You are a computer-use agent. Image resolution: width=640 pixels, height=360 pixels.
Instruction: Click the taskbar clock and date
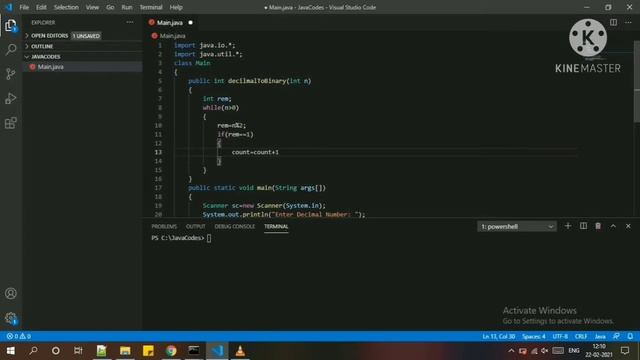point(599,351)
